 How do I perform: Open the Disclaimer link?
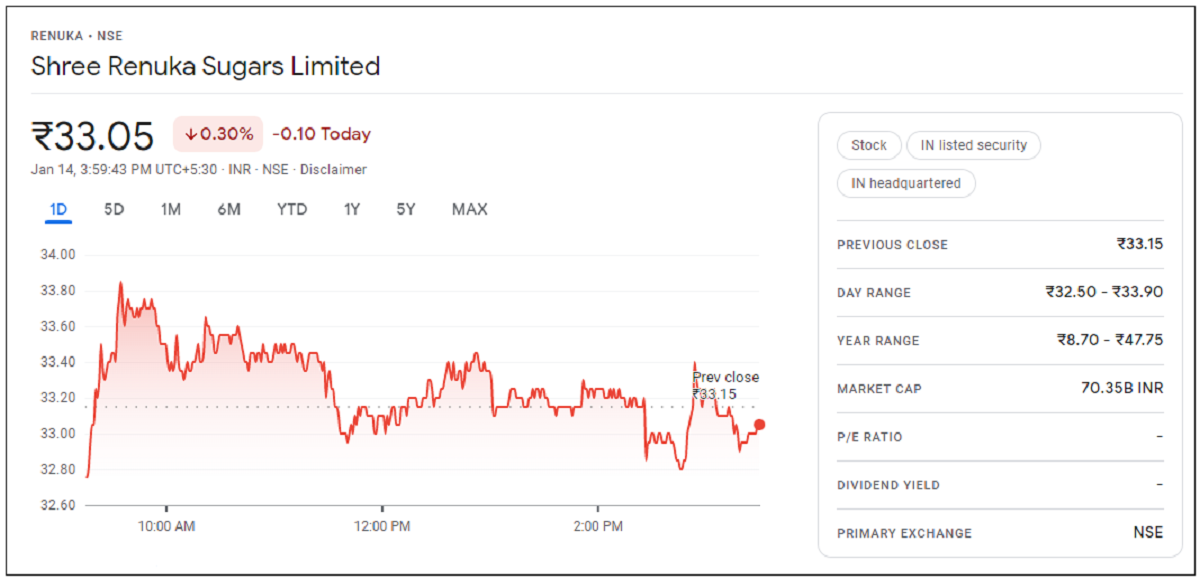pyautogui.click(x=333, y=169)
